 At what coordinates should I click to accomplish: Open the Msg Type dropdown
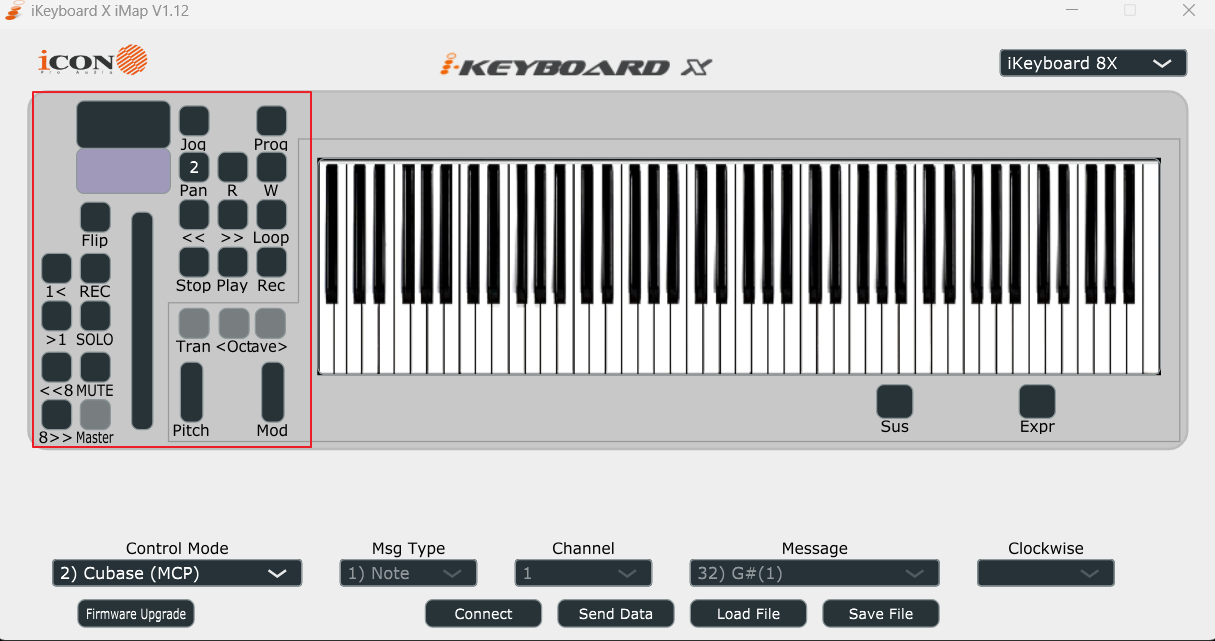coord(408,573)
